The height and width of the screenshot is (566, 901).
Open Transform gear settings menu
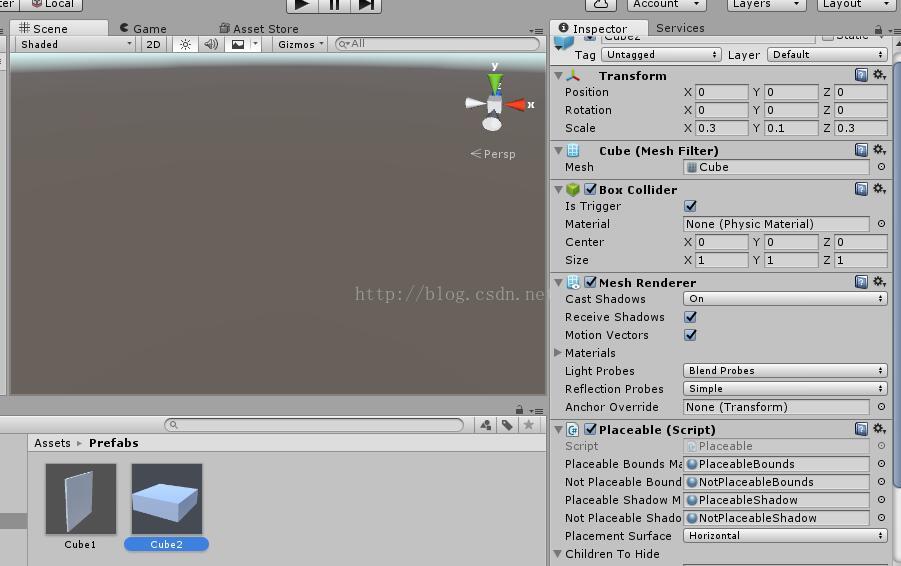[x=880, y=75]
